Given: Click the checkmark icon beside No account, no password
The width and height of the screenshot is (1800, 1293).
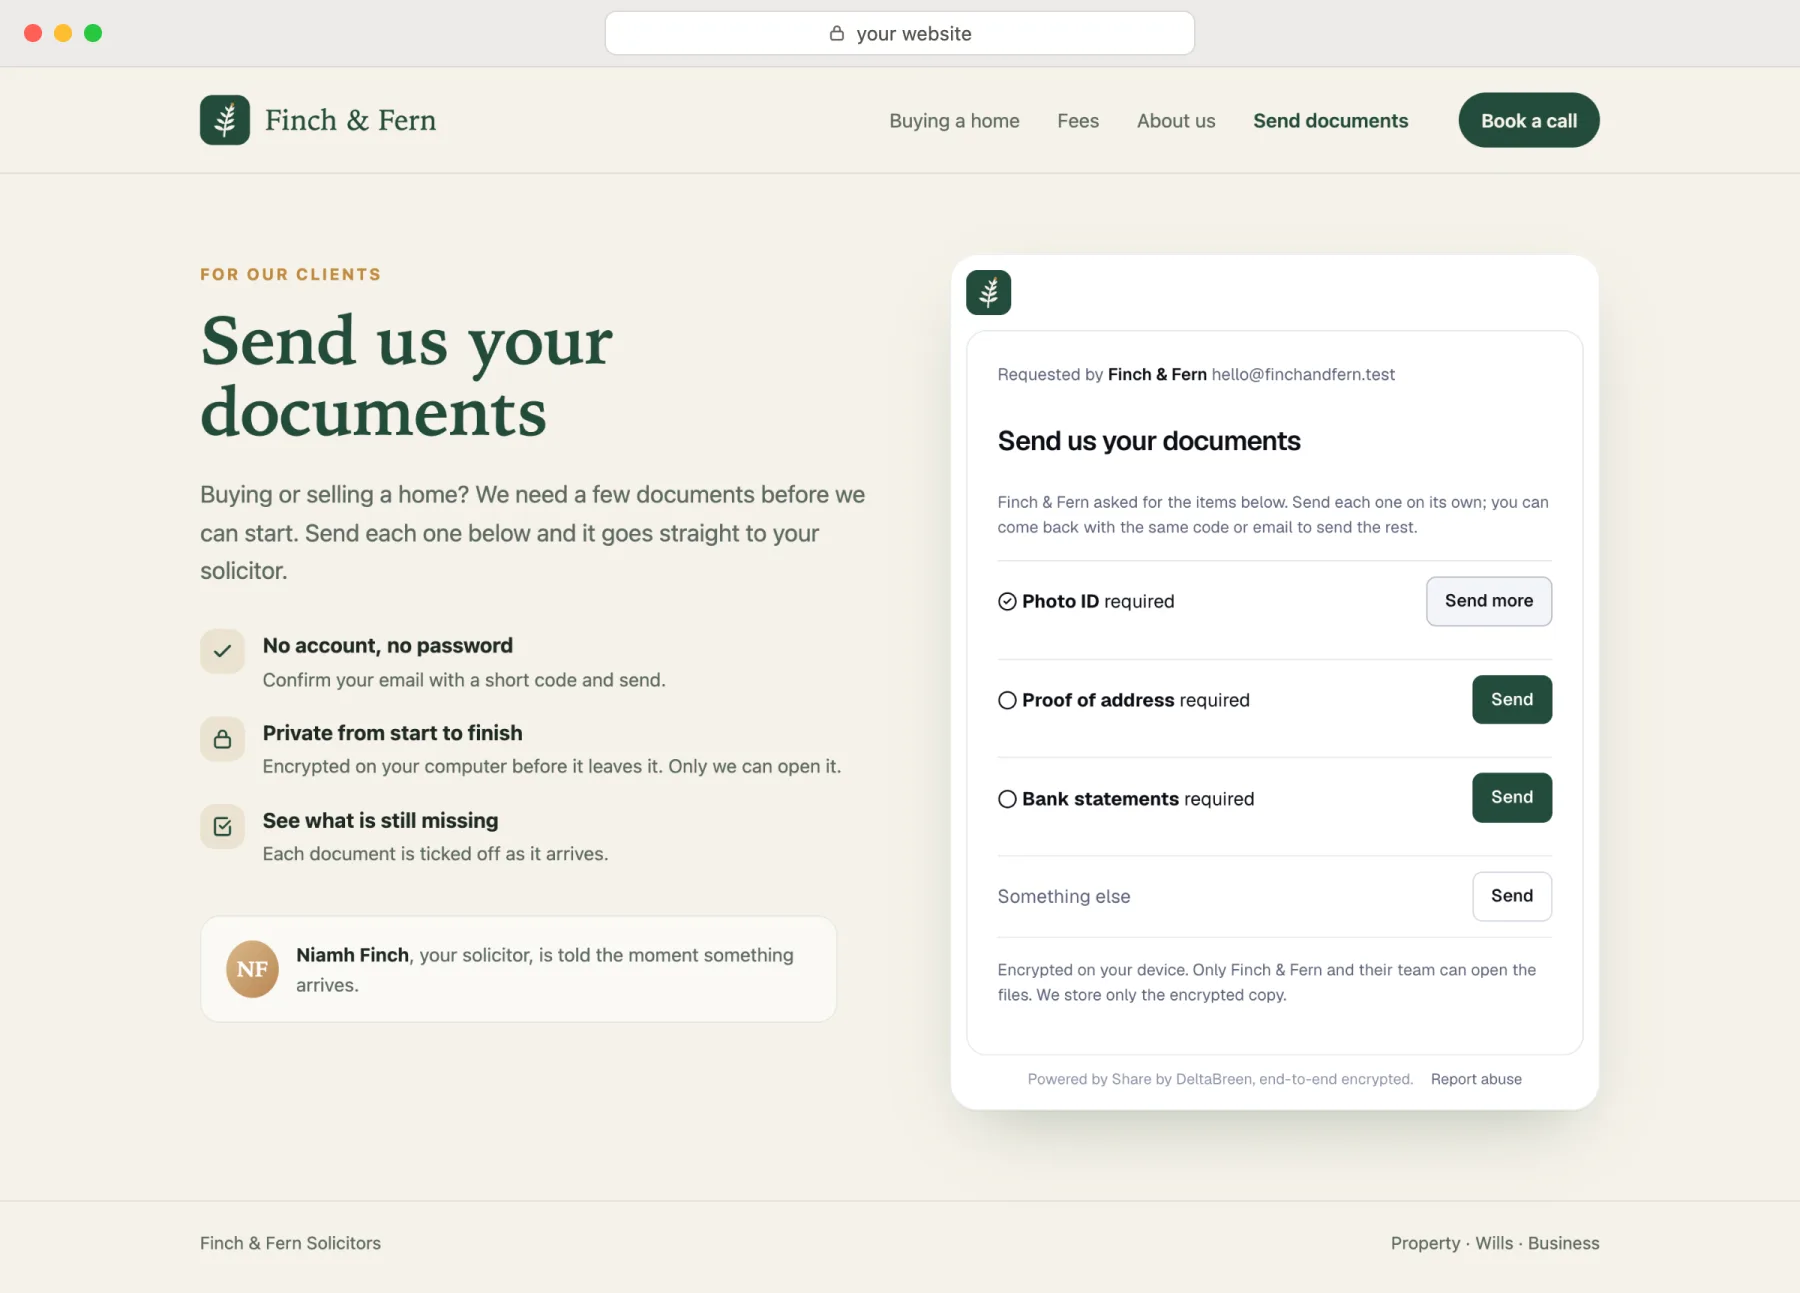Looking at the screenshot, I should (x=222, y=651).
